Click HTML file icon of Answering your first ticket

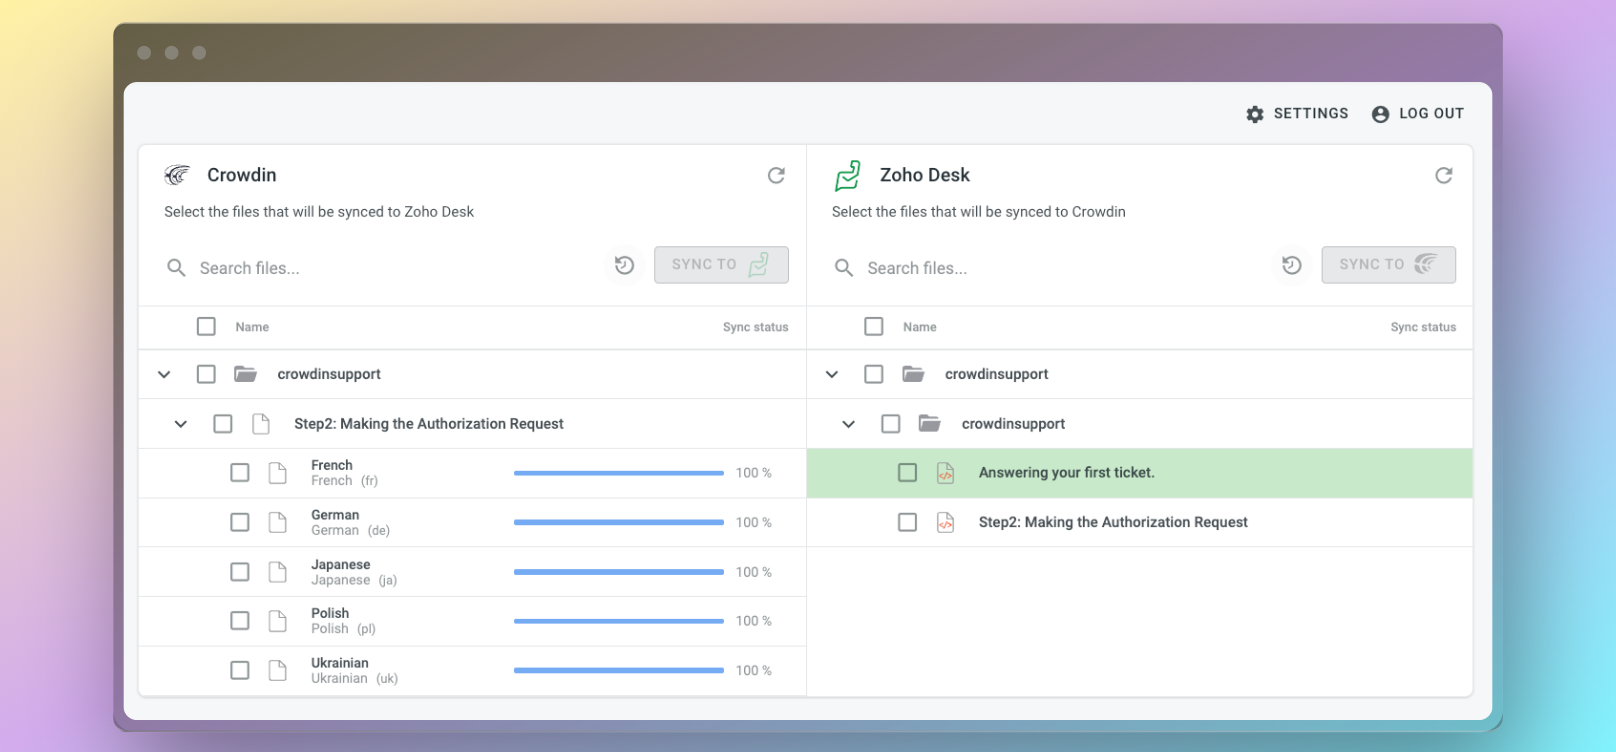tap(945, 473)
